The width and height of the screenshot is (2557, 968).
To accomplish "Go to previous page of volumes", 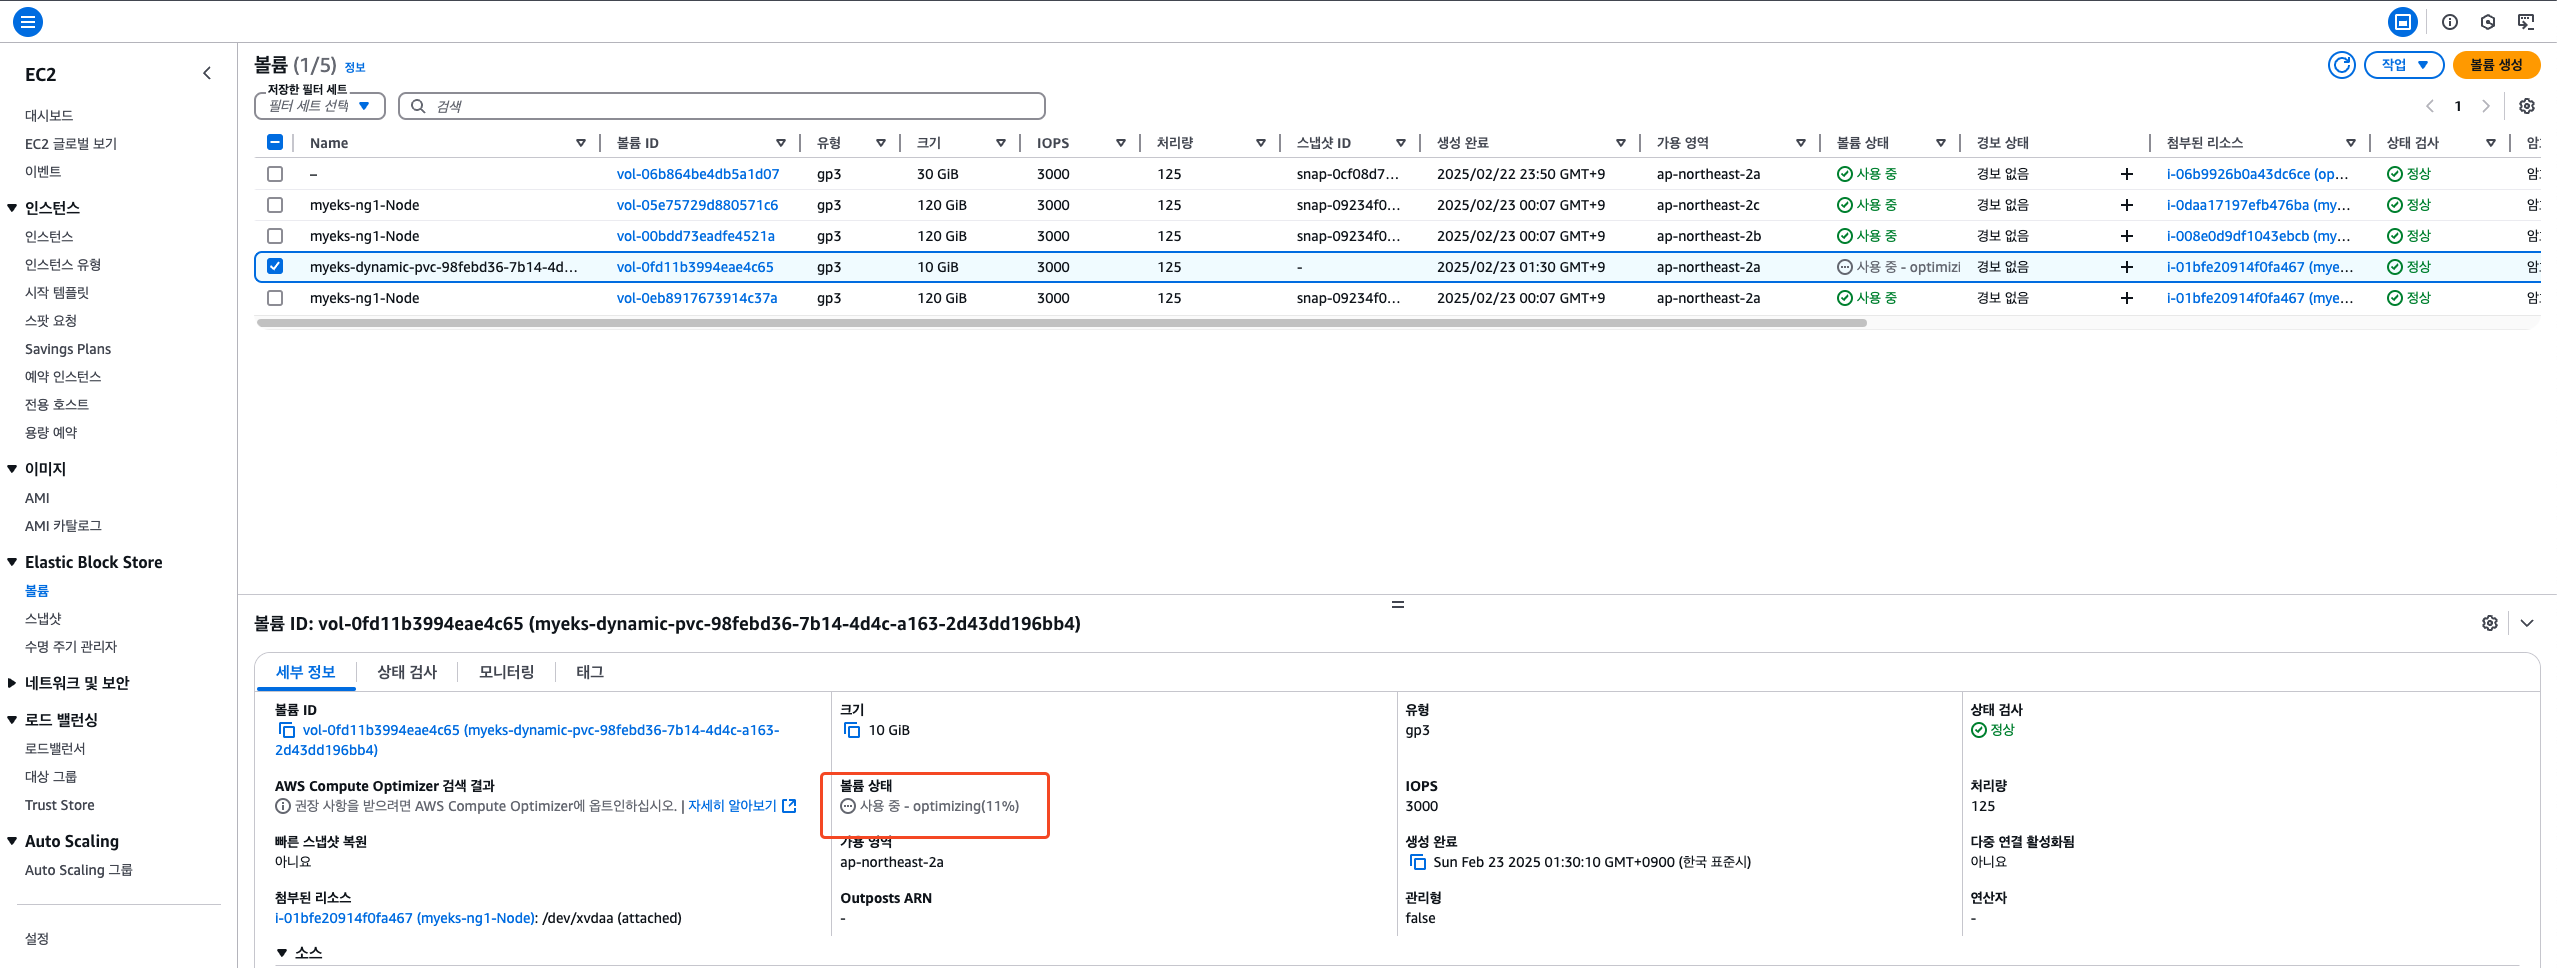I will 2430,106.
